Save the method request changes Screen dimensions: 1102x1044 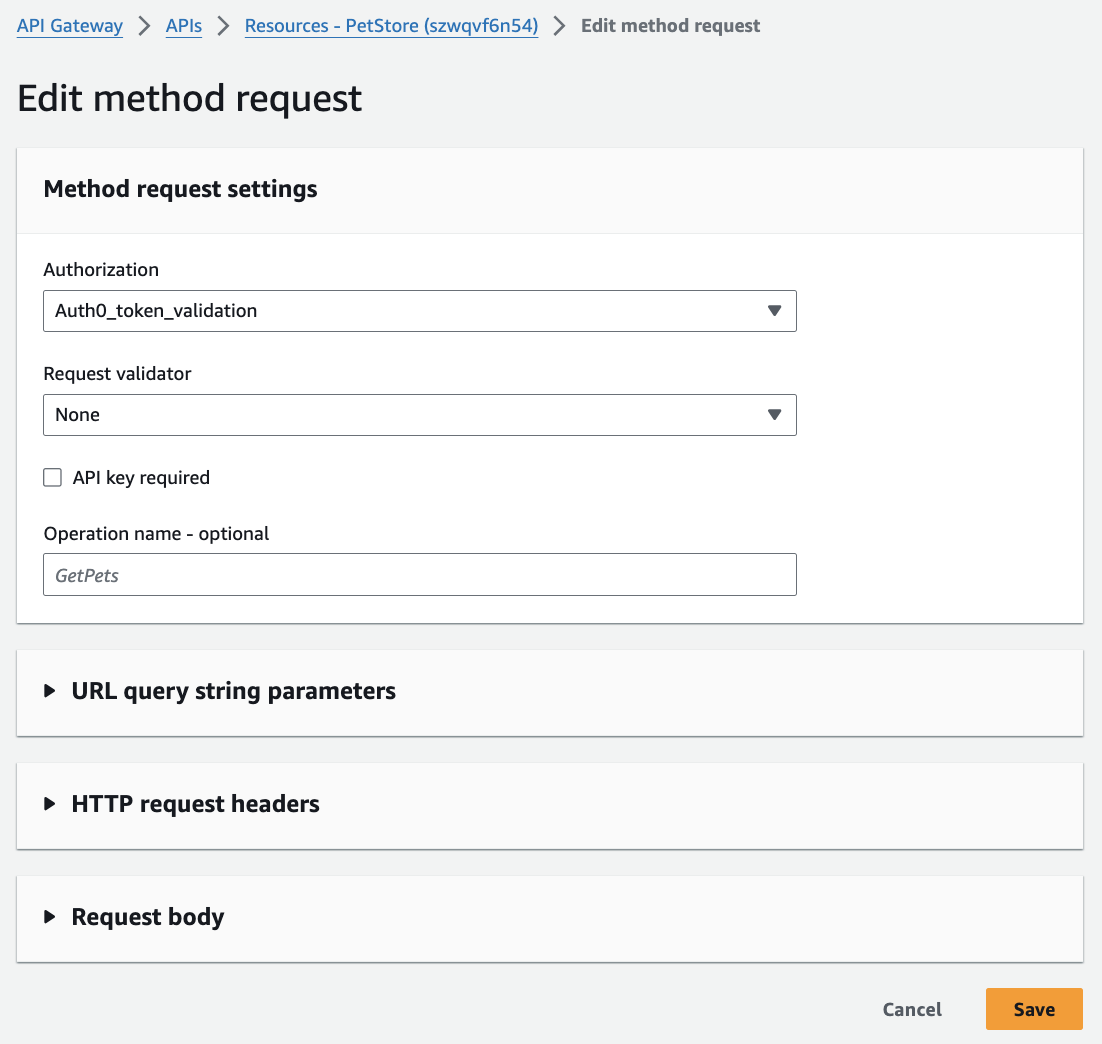[x=1034, y=1009]
